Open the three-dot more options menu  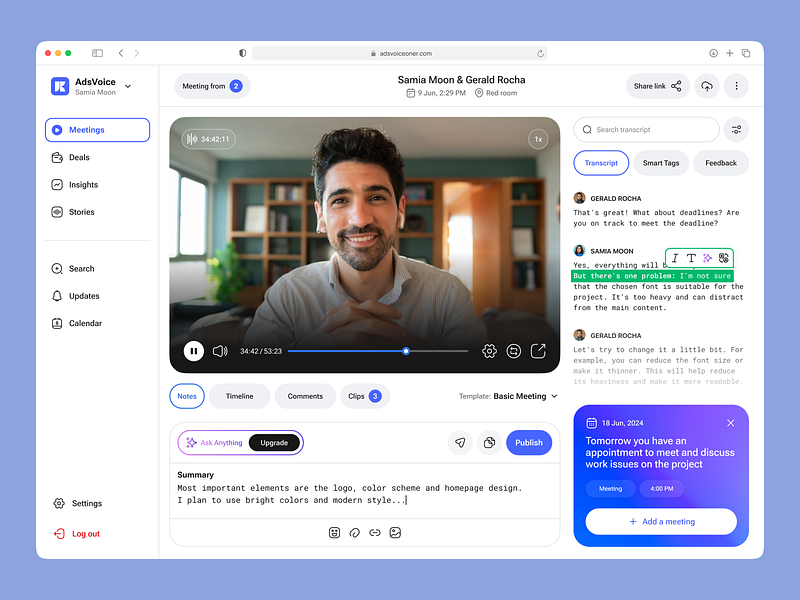[x=736, y=86]
